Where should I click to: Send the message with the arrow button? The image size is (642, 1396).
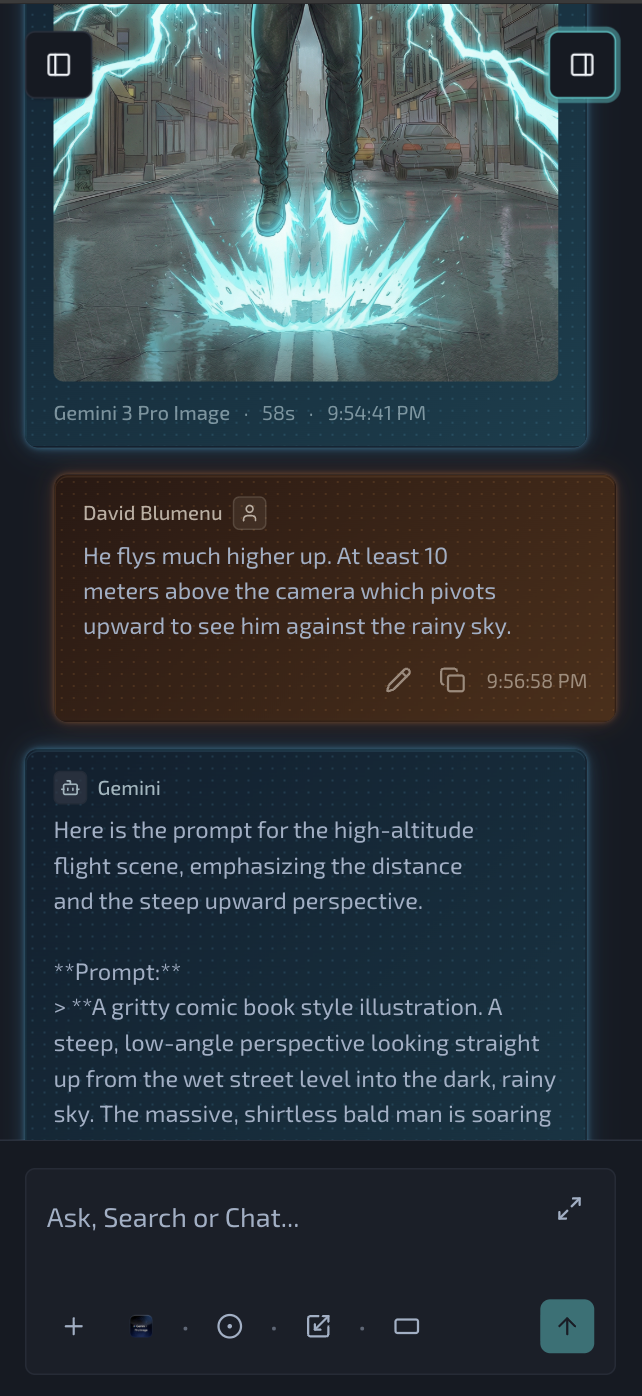[567, 1326]
